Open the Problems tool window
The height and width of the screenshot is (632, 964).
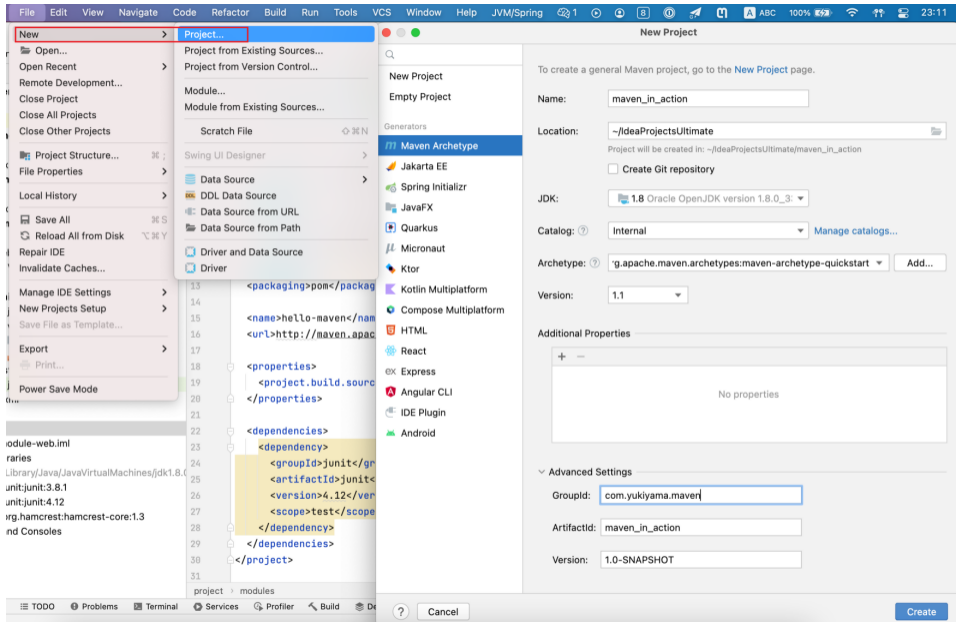tap(94, 606)
